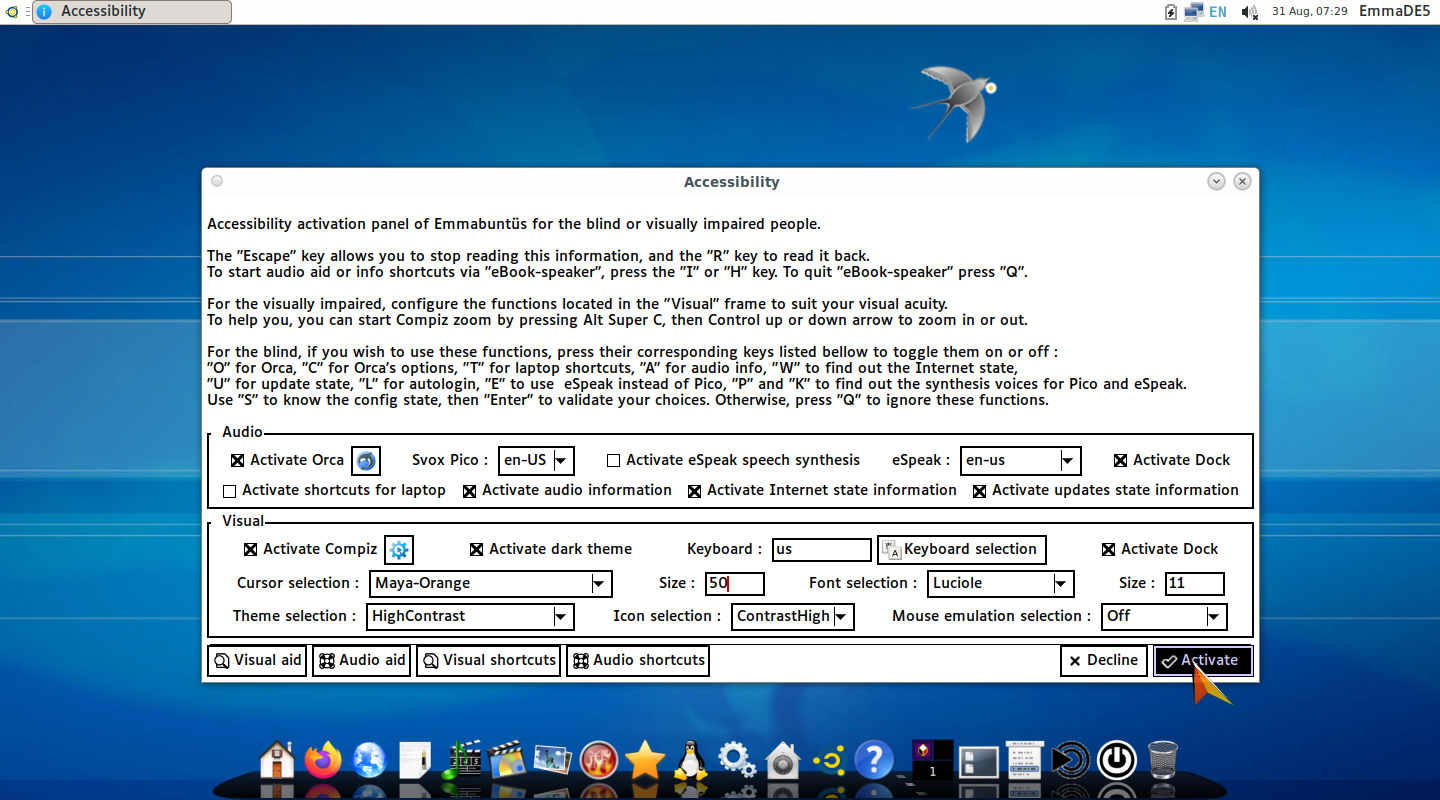
Task: Toggle Activate dark theme checkbox
Action: click(476, 550)
